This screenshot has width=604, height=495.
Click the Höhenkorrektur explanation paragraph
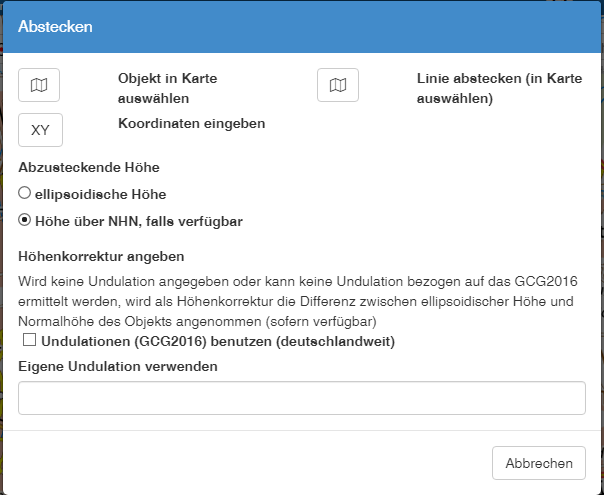(x=300, y=300)
